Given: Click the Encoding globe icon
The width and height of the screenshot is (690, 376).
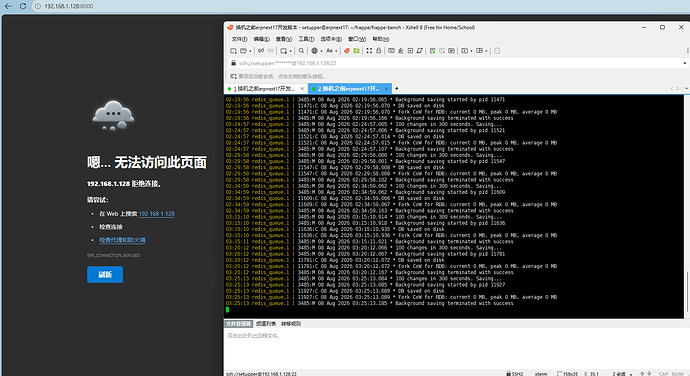Looking at the screenshot, I should pyautogui.click(x=315, y=51).
